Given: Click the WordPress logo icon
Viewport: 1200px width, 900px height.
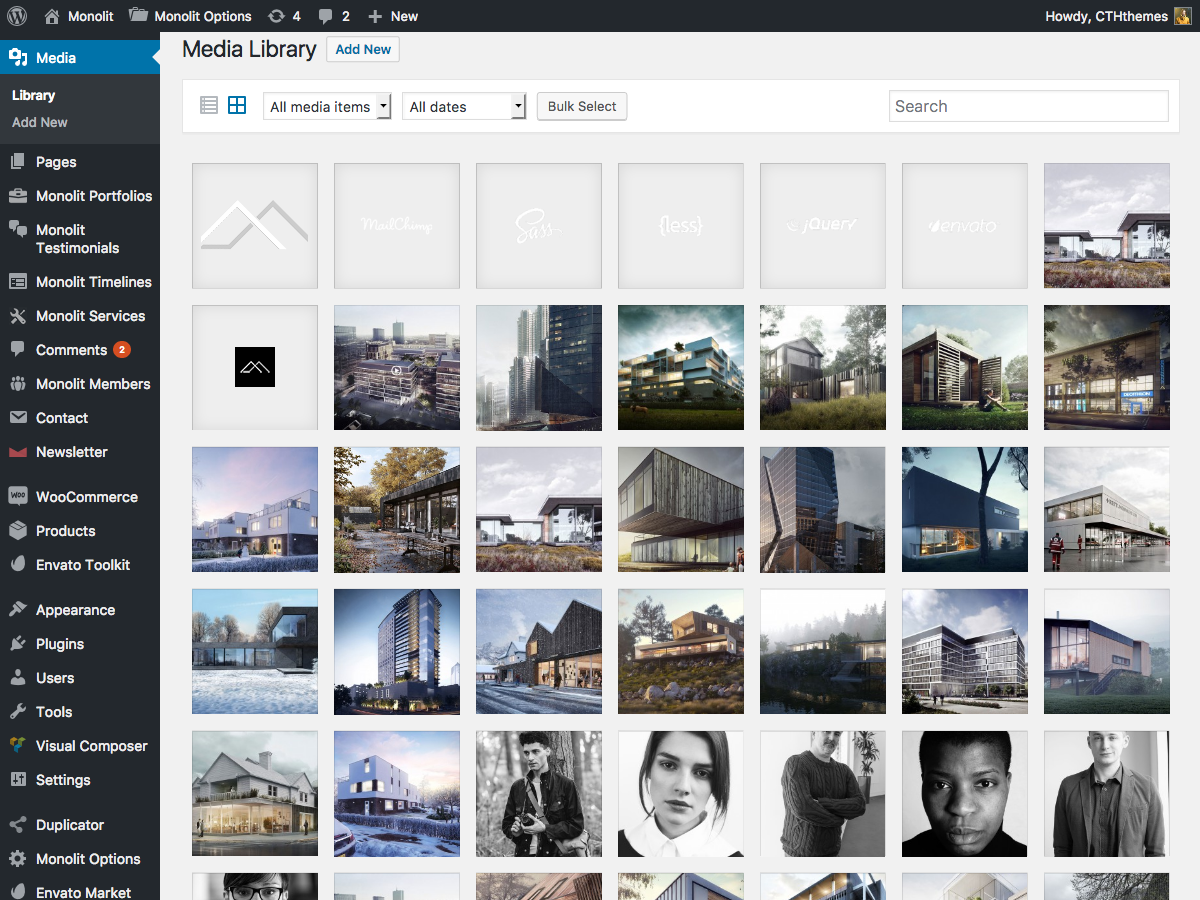Looking at the screenshot, I should pyautogui.click(x=16, y=16).
